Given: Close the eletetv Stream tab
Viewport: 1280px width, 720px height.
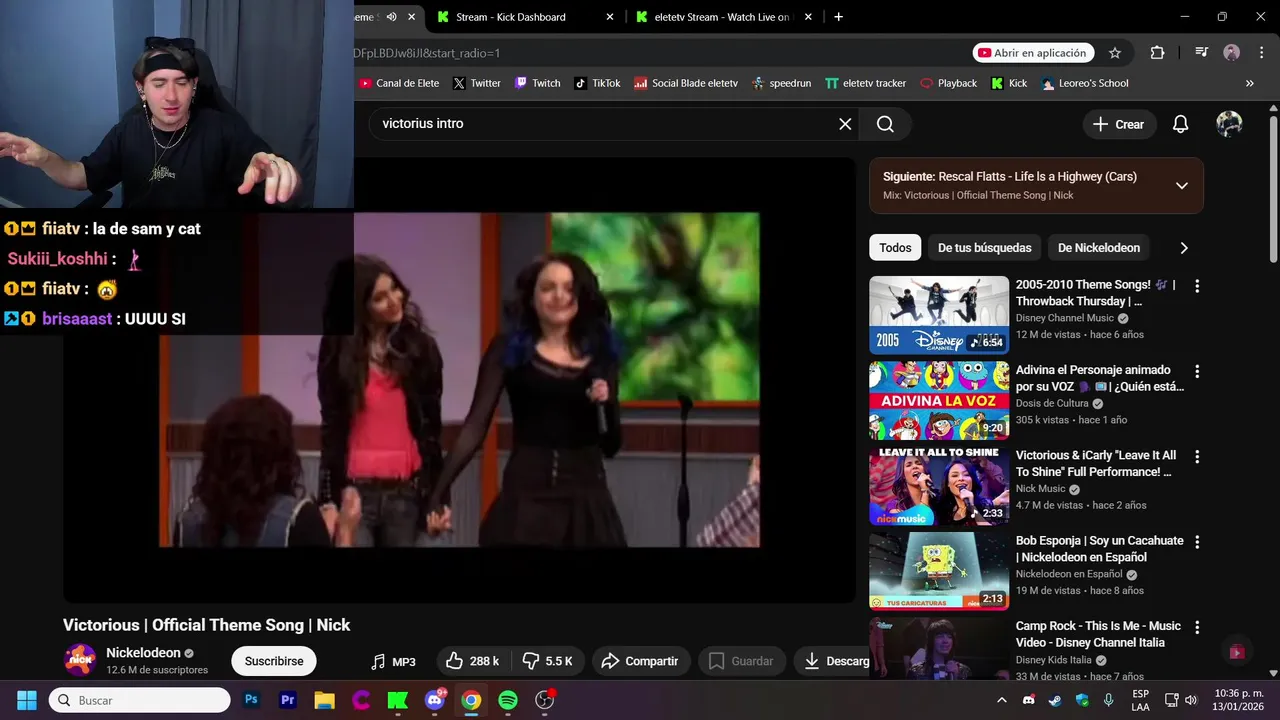Looking at the screenshot, I should click(x=808, y=17).
